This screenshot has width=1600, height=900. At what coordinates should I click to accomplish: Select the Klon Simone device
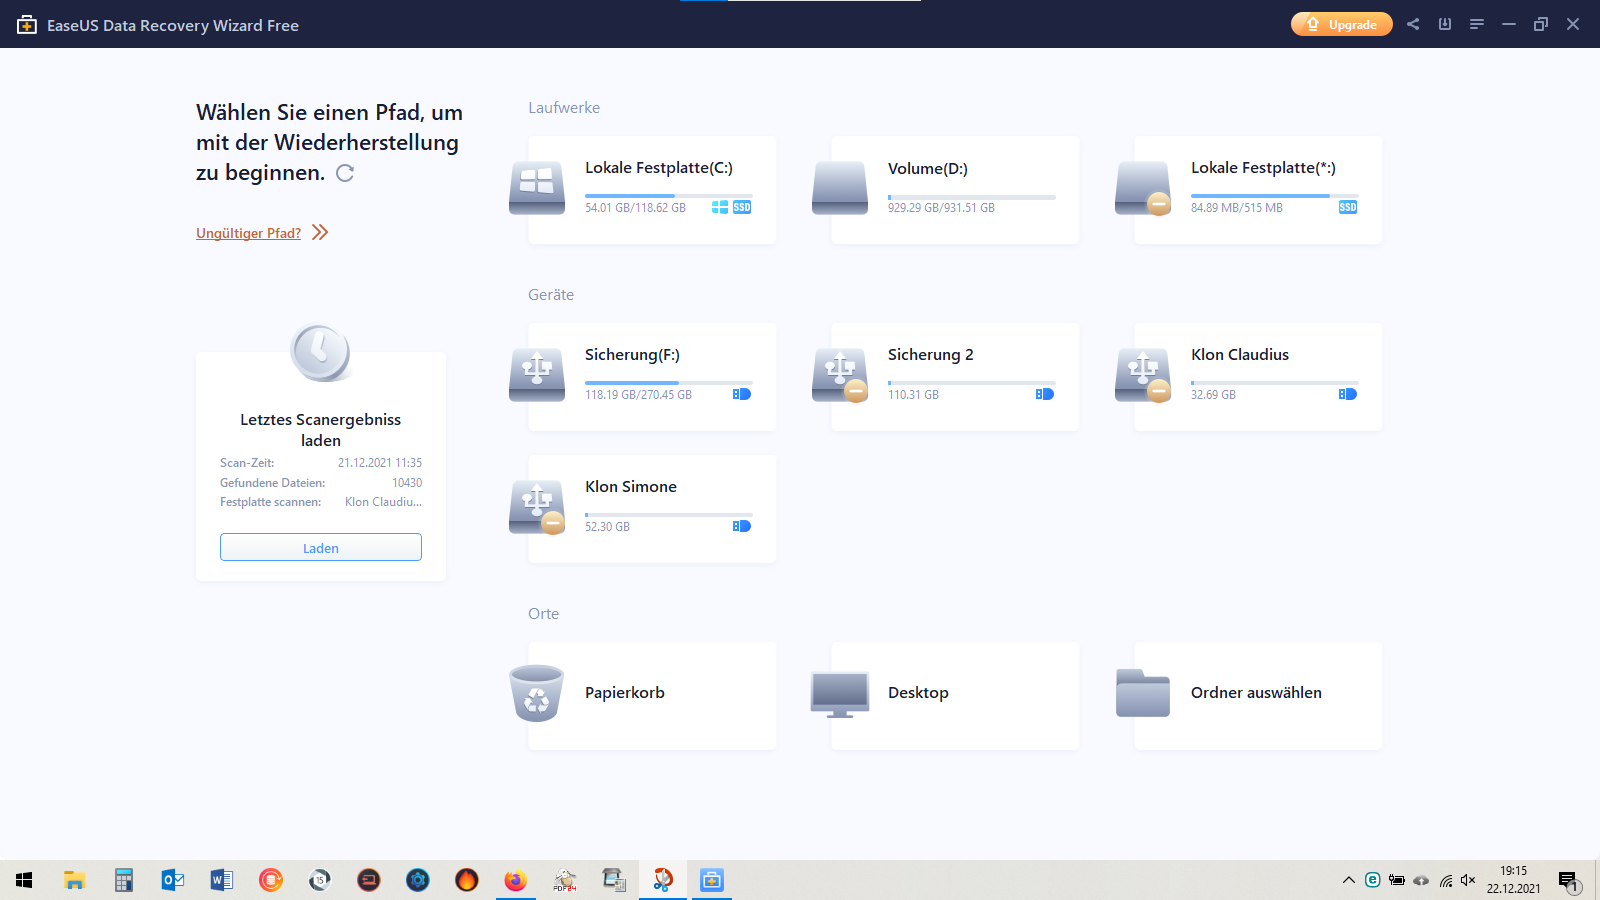652,509
